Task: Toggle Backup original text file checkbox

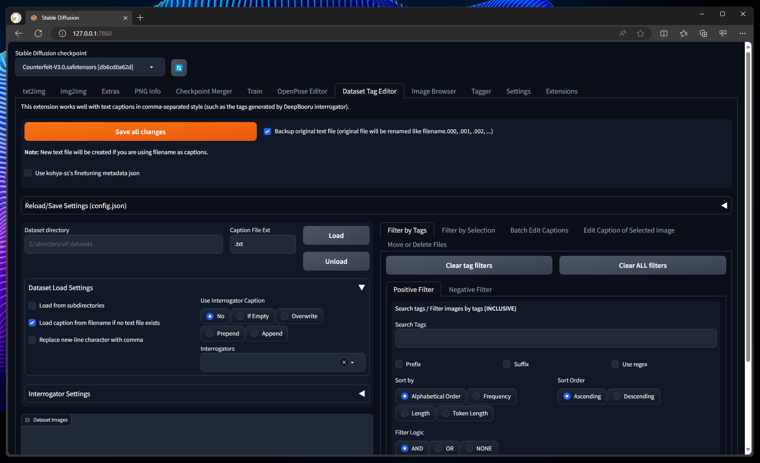Action: click(267, 131)
